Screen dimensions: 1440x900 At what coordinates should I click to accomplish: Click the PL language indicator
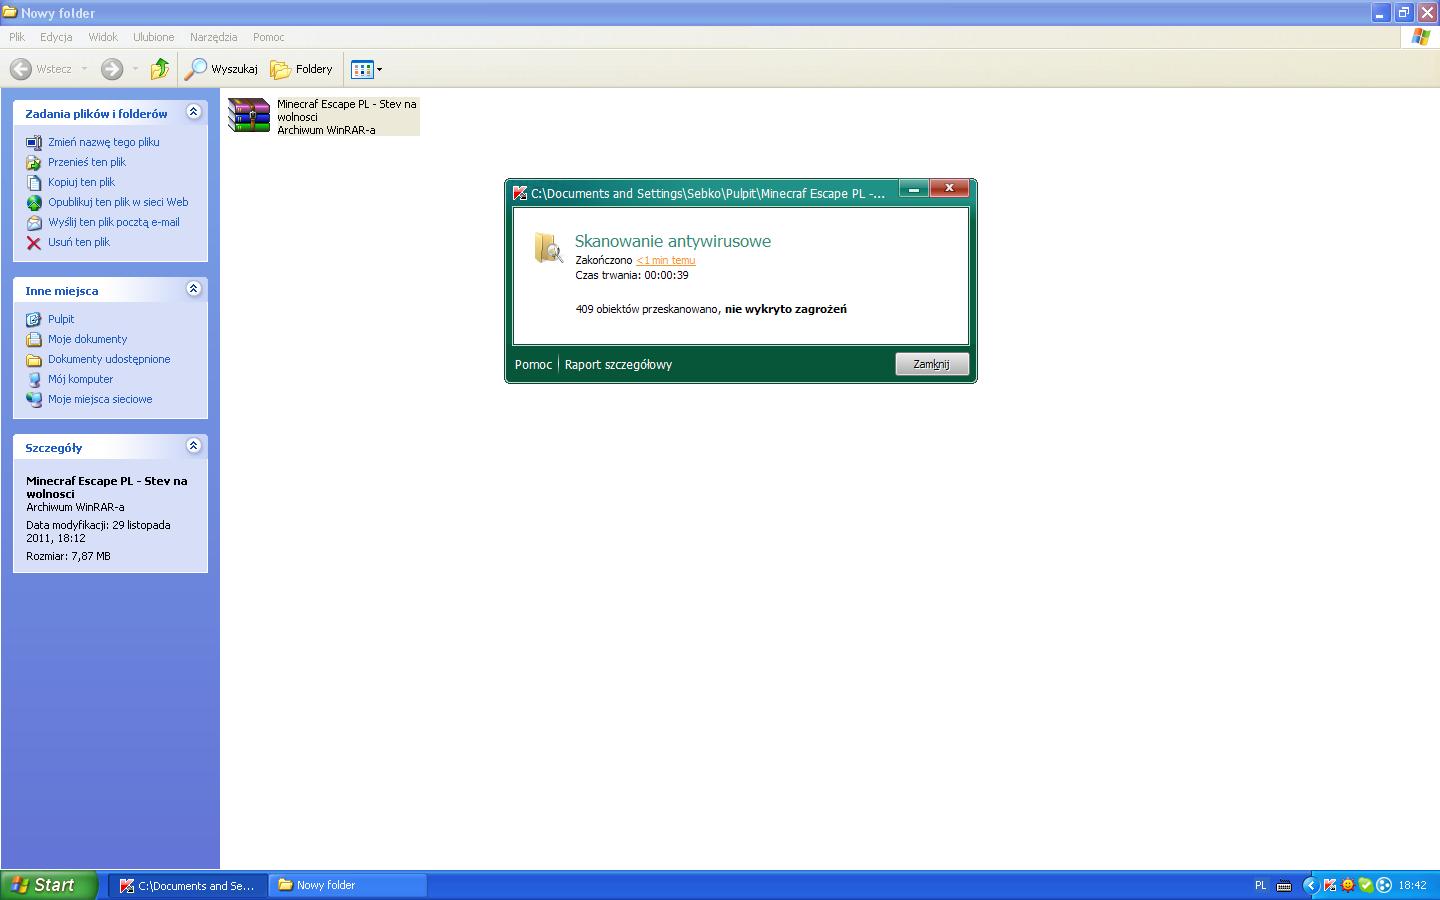click(x=1260, y=885)
